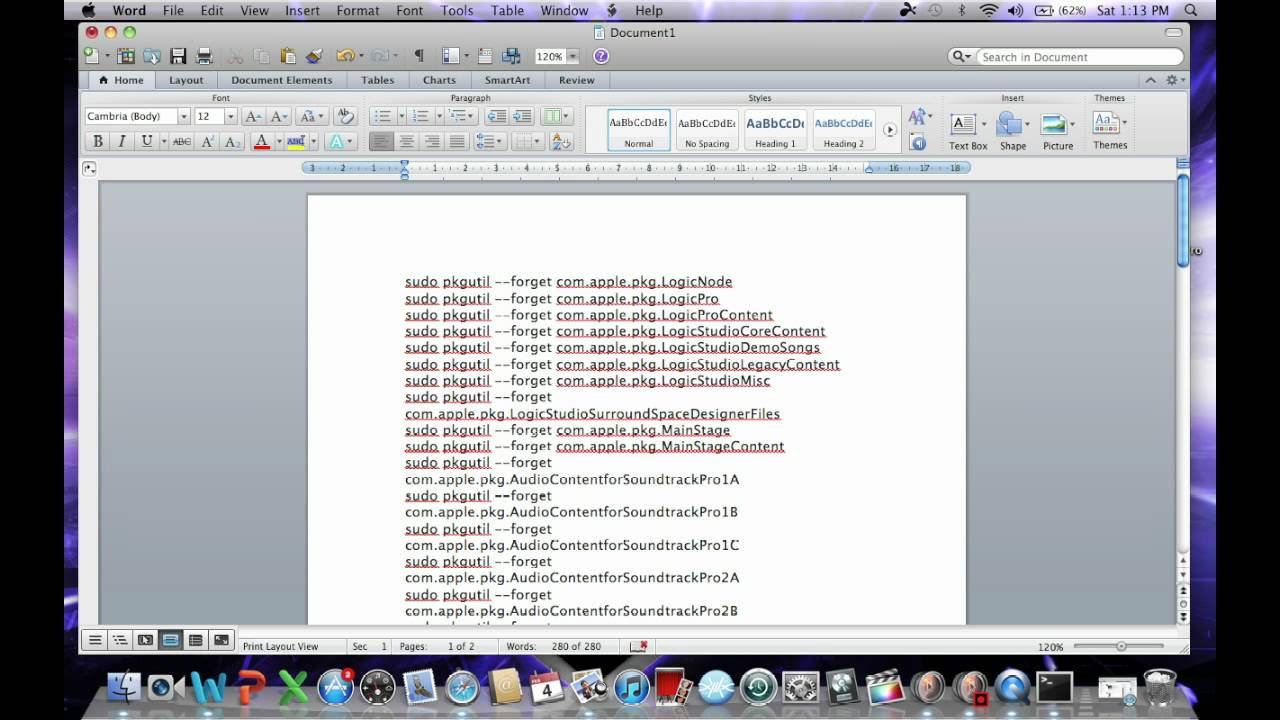Click the Print icon in toolbar

pyautogui.click(x=204, y=56)
